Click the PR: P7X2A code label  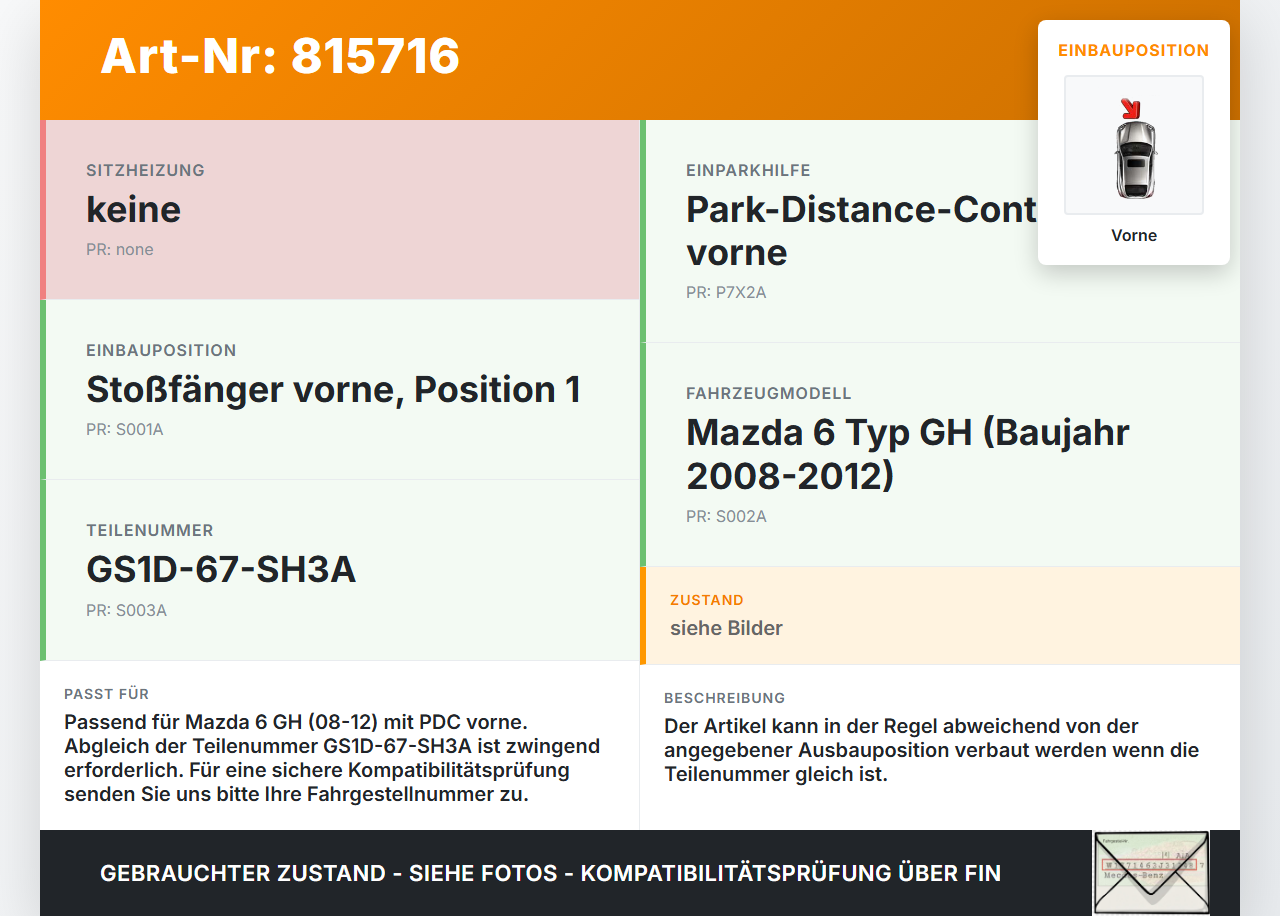(726, 293)
